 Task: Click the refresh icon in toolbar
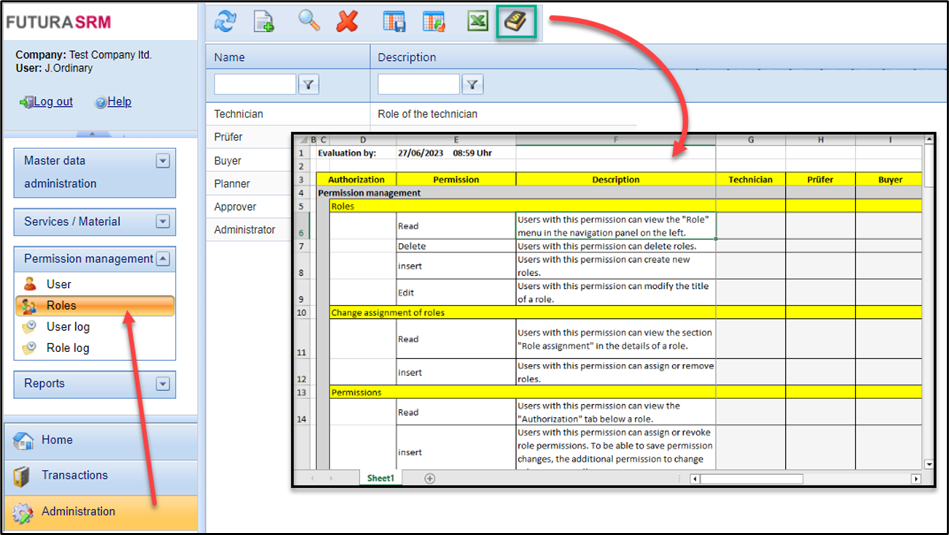click(x=226, y=21)
